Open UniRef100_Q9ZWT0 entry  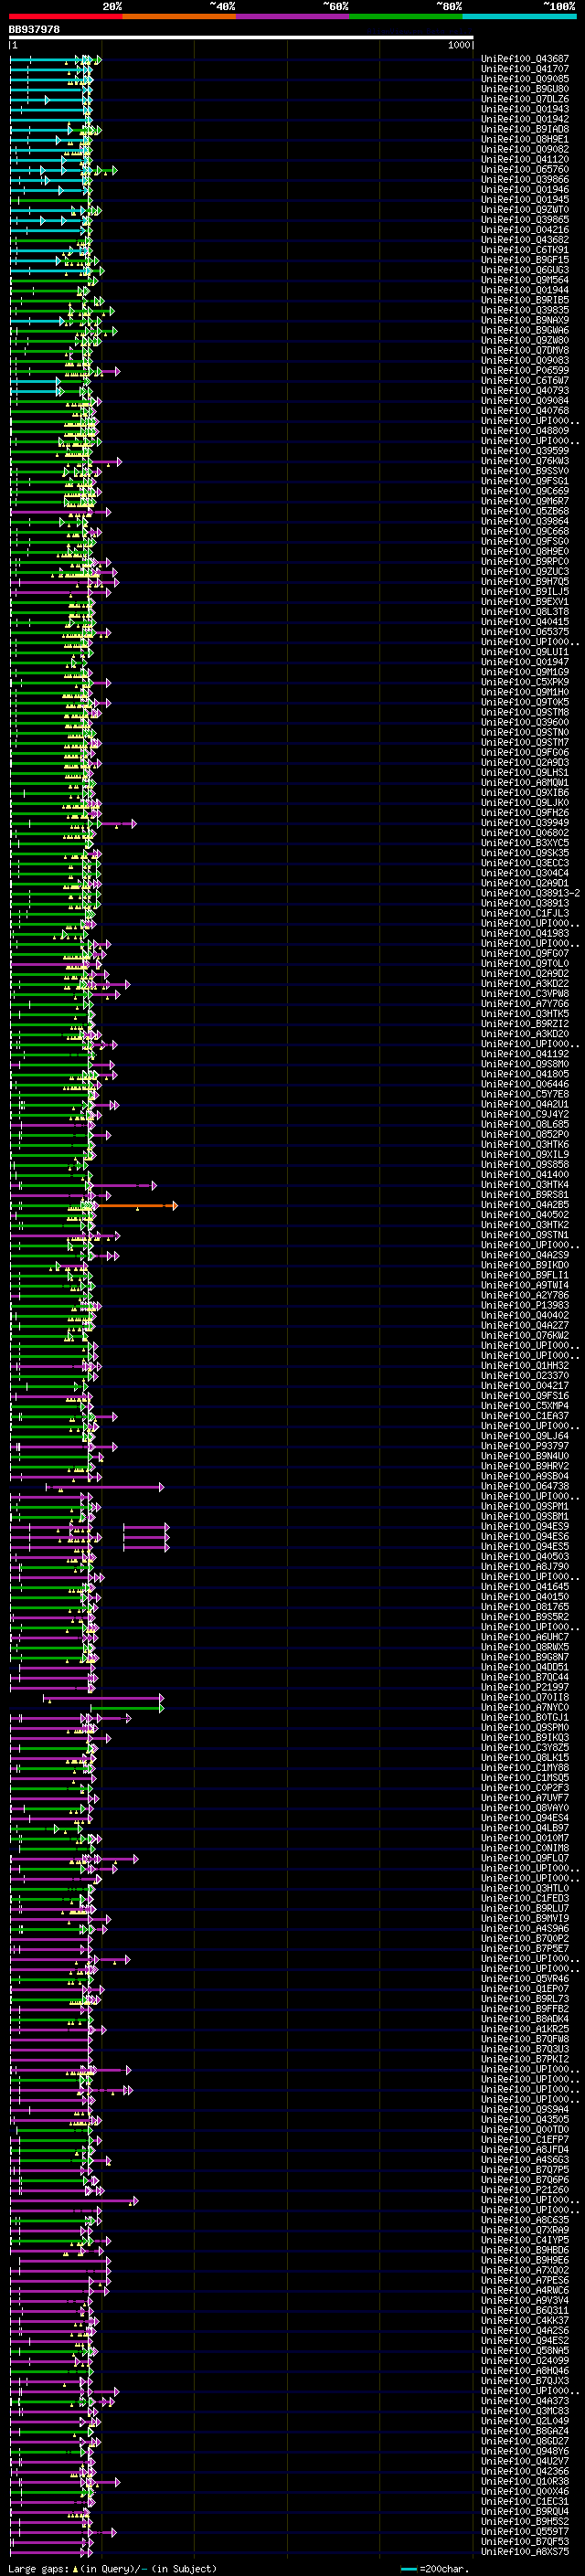[x=525, y=210]
